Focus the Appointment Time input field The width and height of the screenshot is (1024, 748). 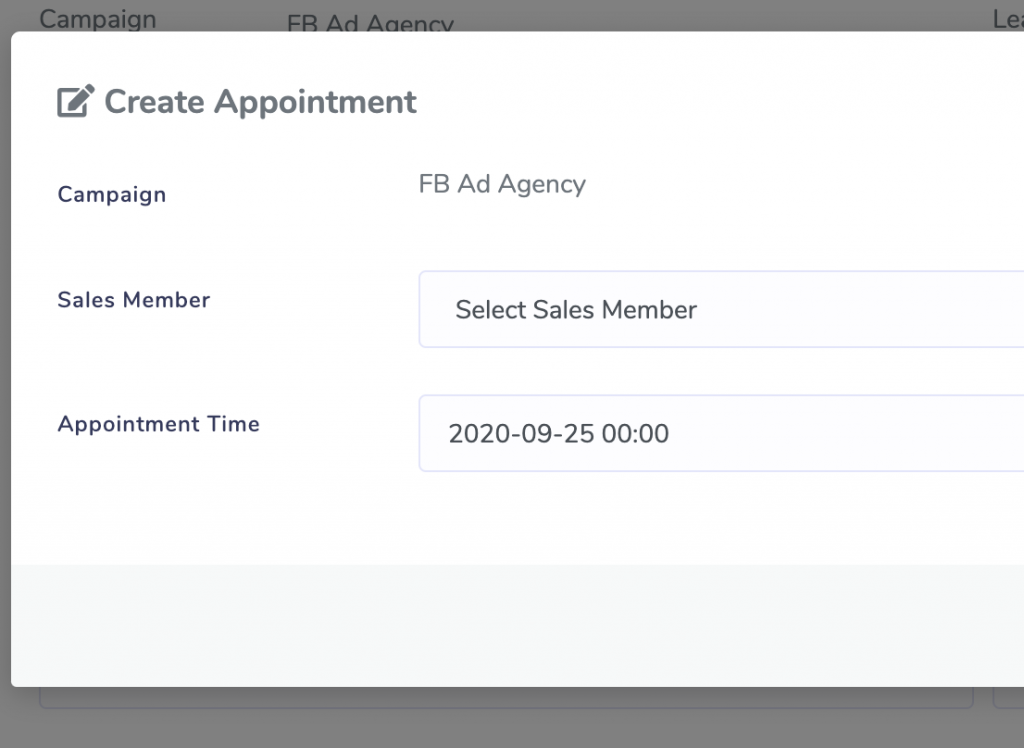click(720, 433)
